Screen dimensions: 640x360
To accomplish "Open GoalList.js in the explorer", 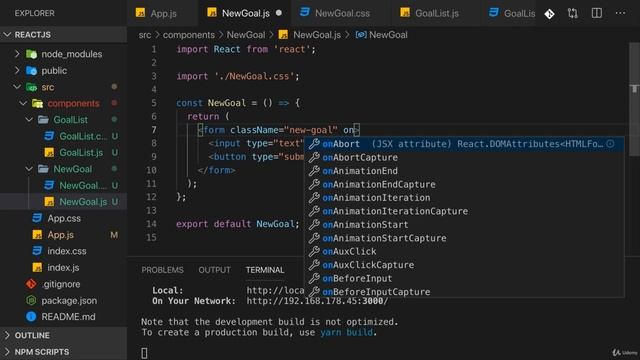I will click(81, 152).
